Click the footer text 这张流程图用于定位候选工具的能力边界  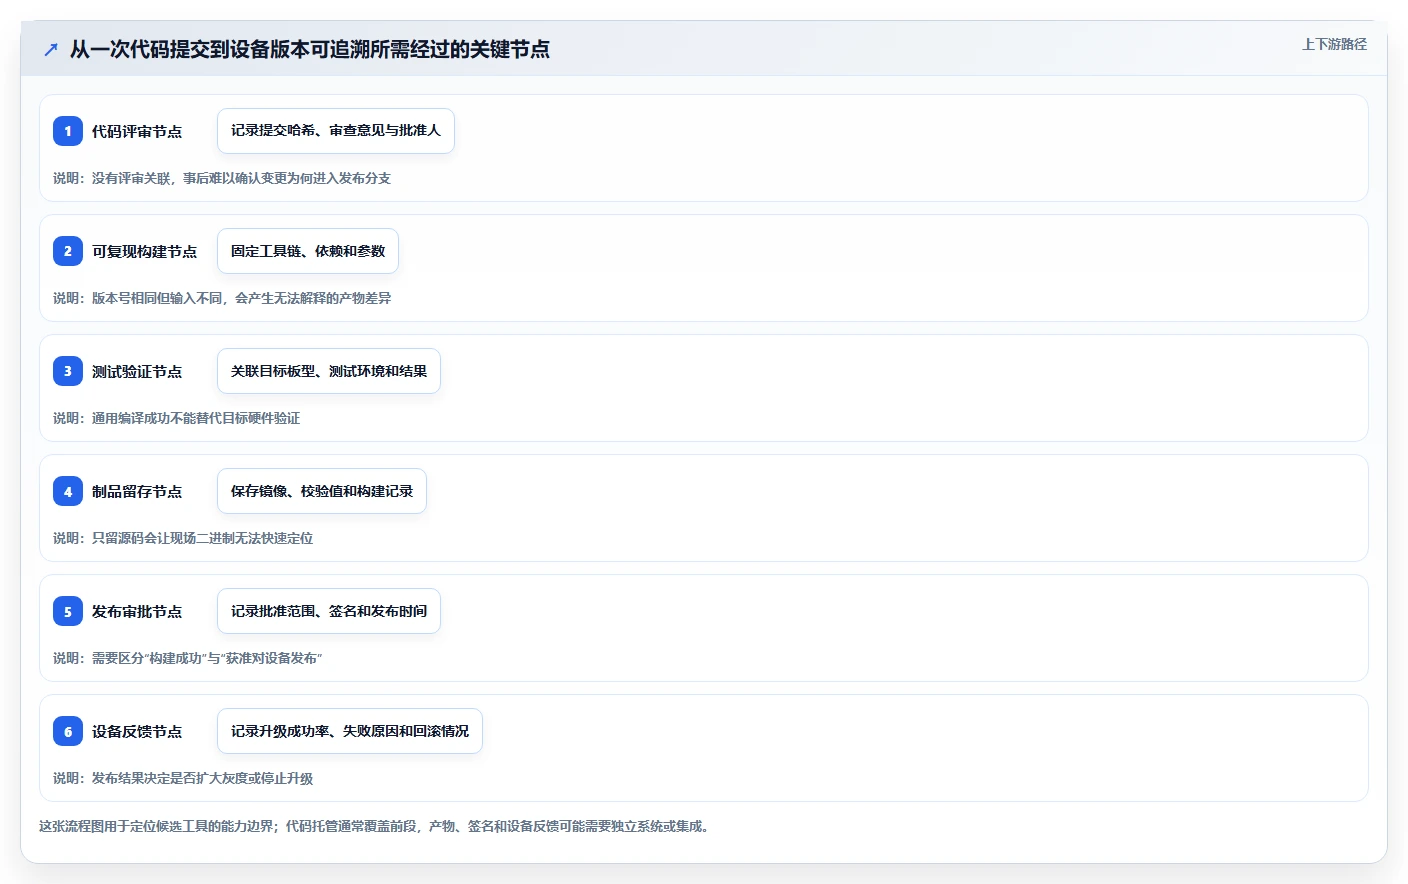pyautogui.click(x=375, y=826)
